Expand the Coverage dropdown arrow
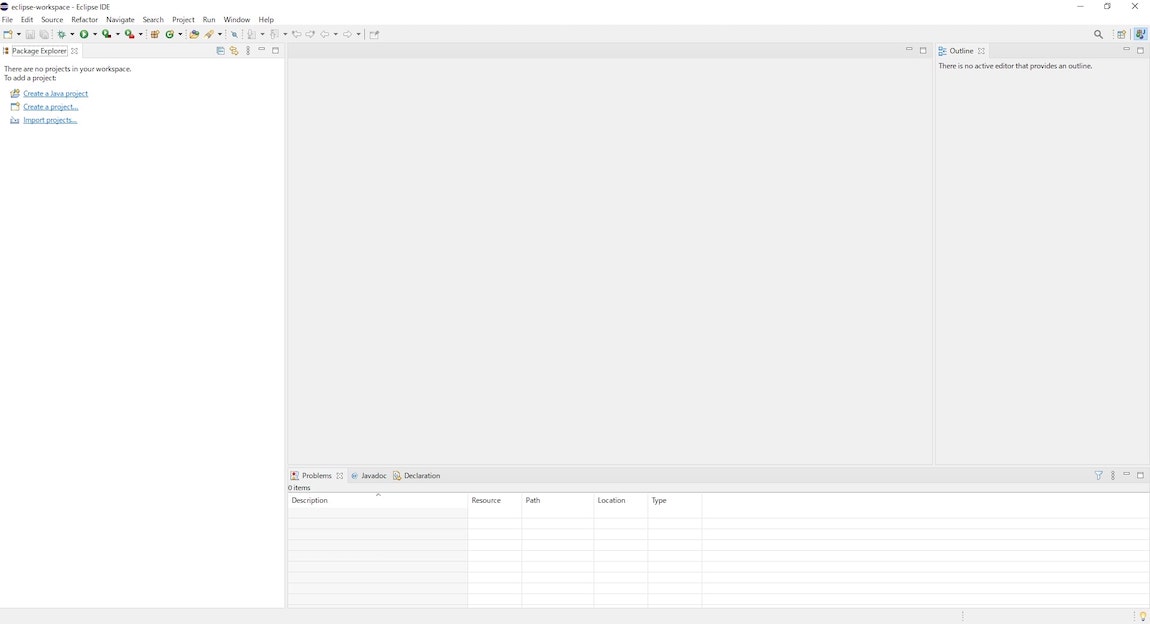The image size is (1150, 624). (117, 34)
